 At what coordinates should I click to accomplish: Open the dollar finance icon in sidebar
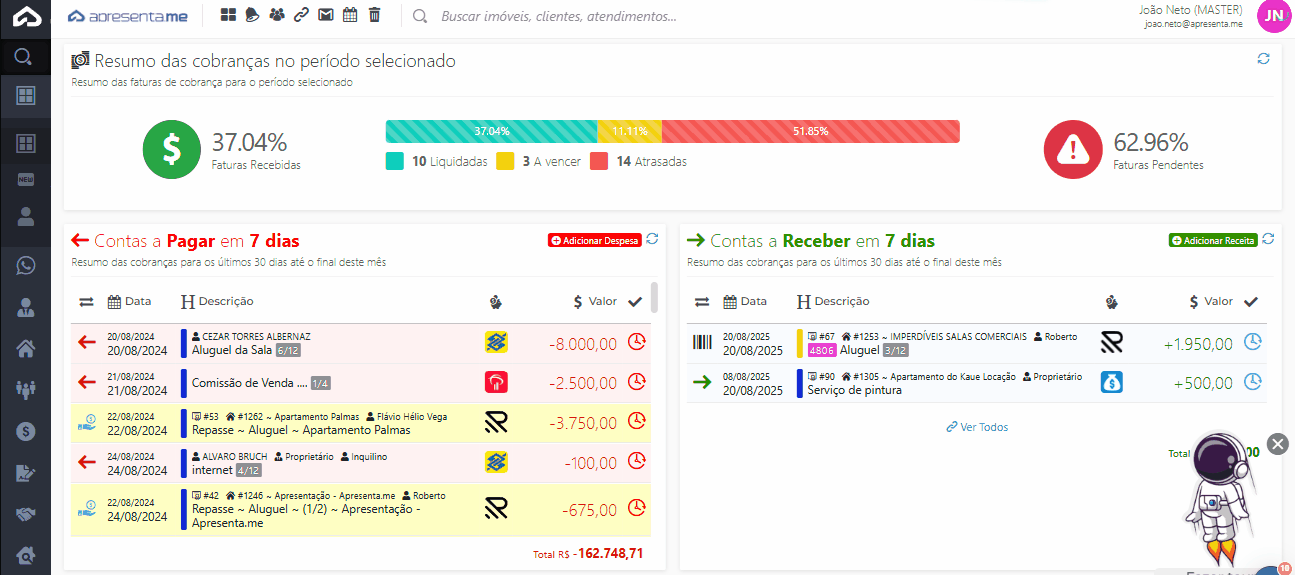click(25, 431)
